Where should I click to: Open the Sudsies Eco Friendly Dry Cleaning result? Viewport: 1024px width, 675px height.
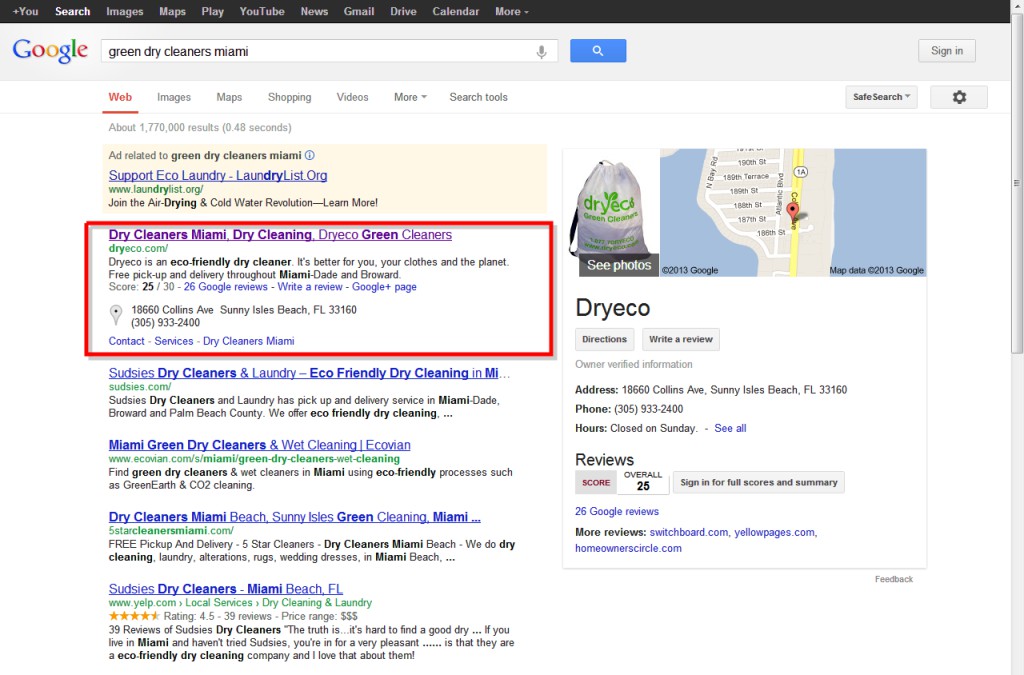(x=310, y=373)
